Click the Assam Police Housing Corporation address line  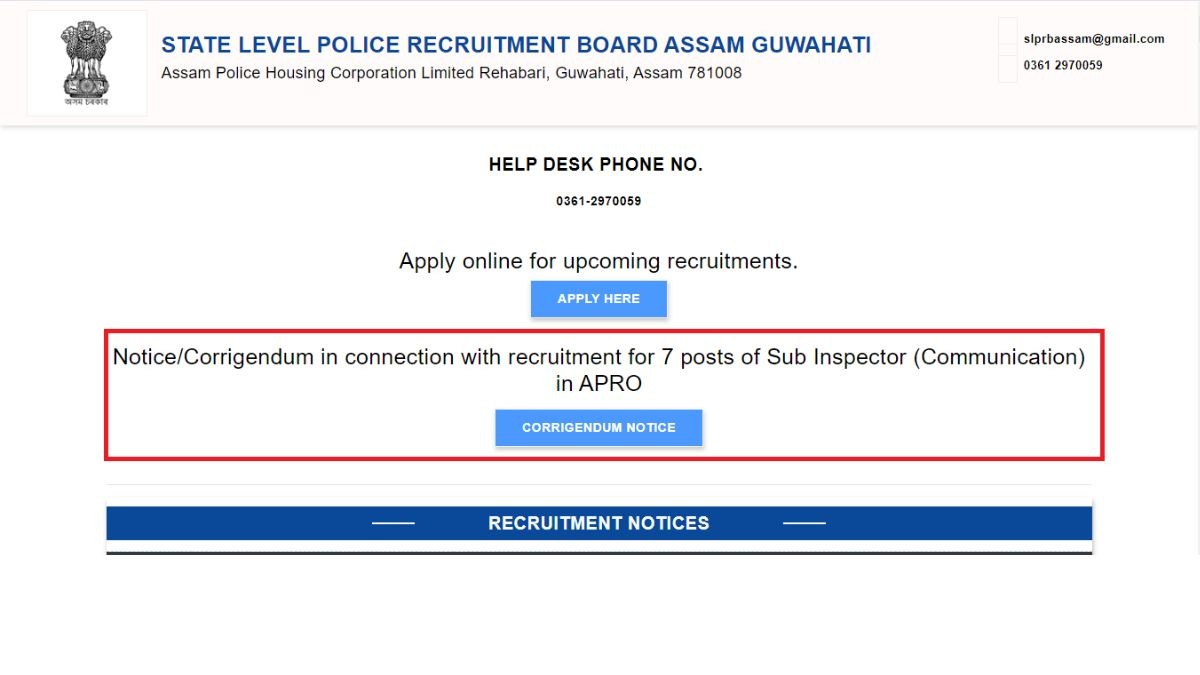[451, 73]
